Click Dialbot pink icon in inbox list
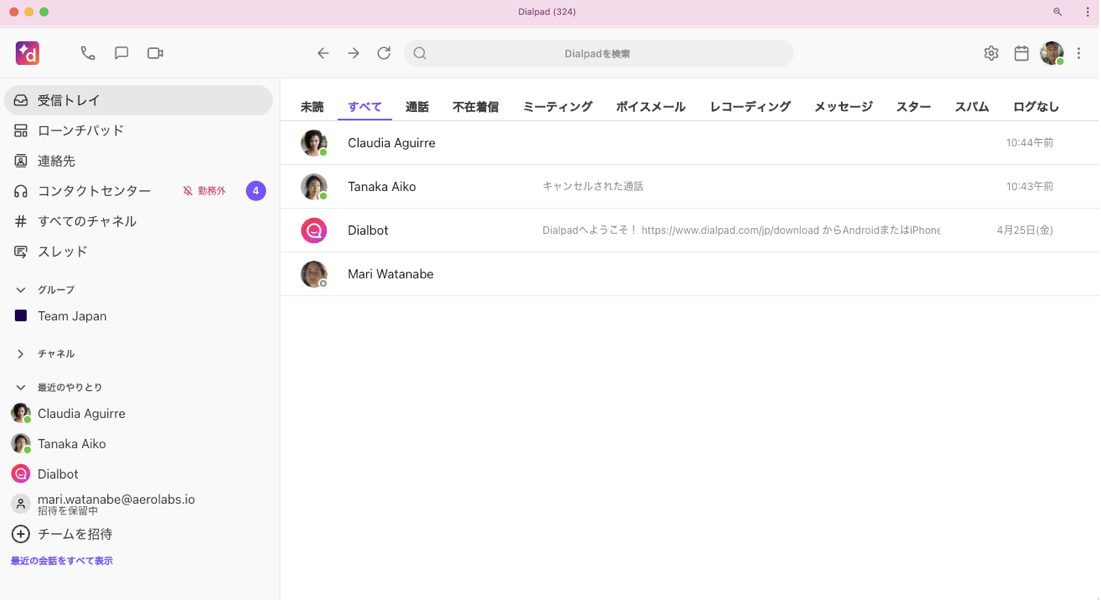 click(x=314, y=230)
